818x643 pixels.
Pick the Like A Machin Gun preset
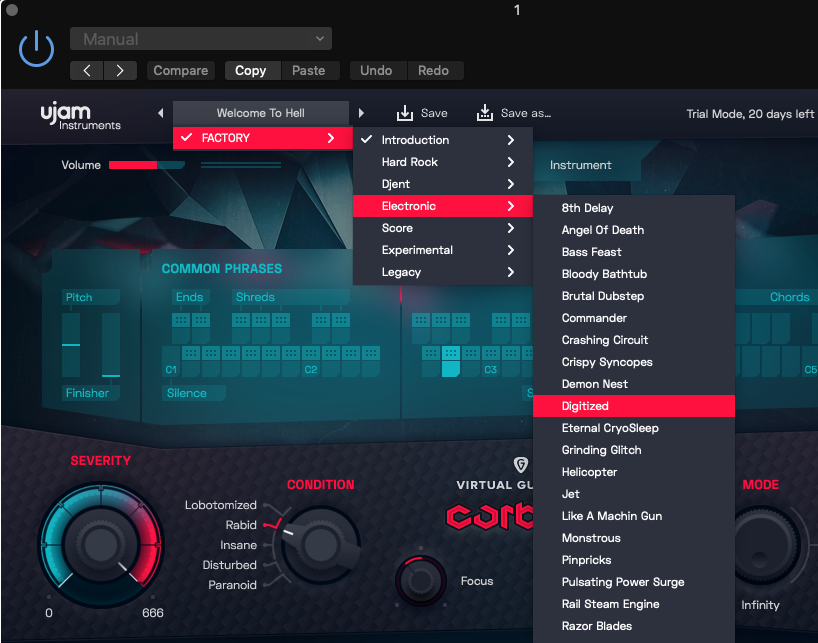(634, 516)
